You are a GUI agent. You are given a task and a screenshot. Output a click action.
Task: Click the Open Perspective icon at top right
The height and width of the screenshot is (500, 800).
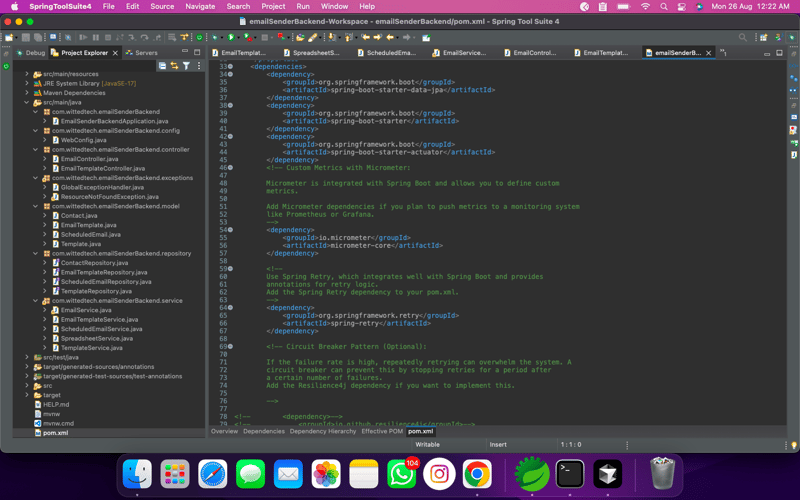coord(763,37)
